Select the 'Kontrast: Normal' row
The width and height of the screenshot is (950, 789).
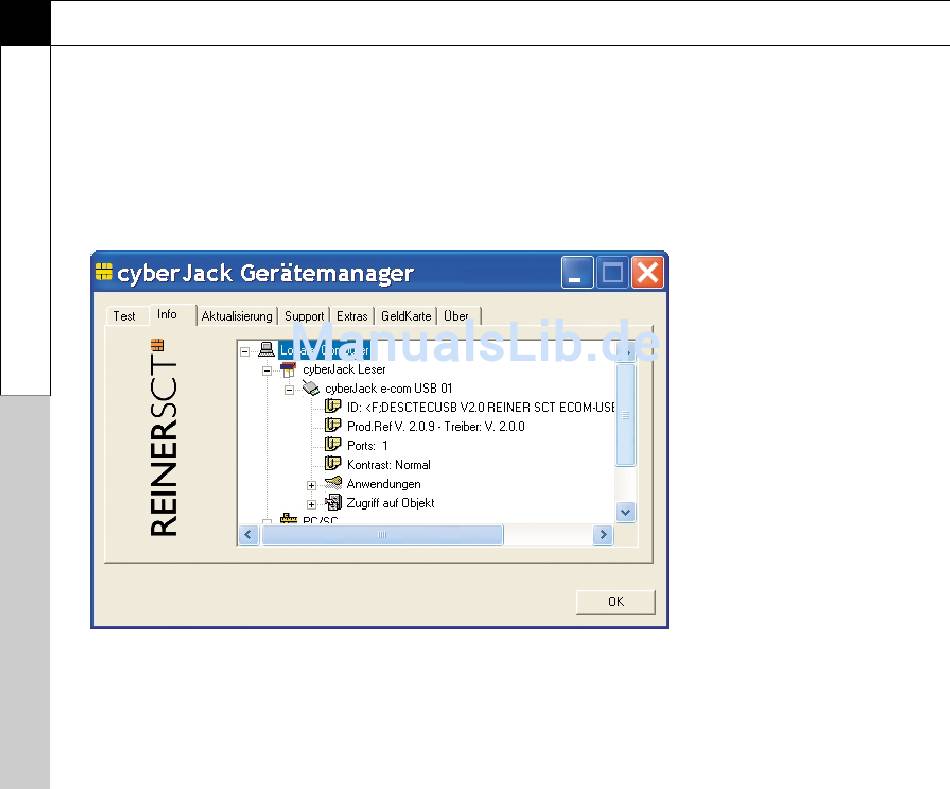(x=388, y=465)
